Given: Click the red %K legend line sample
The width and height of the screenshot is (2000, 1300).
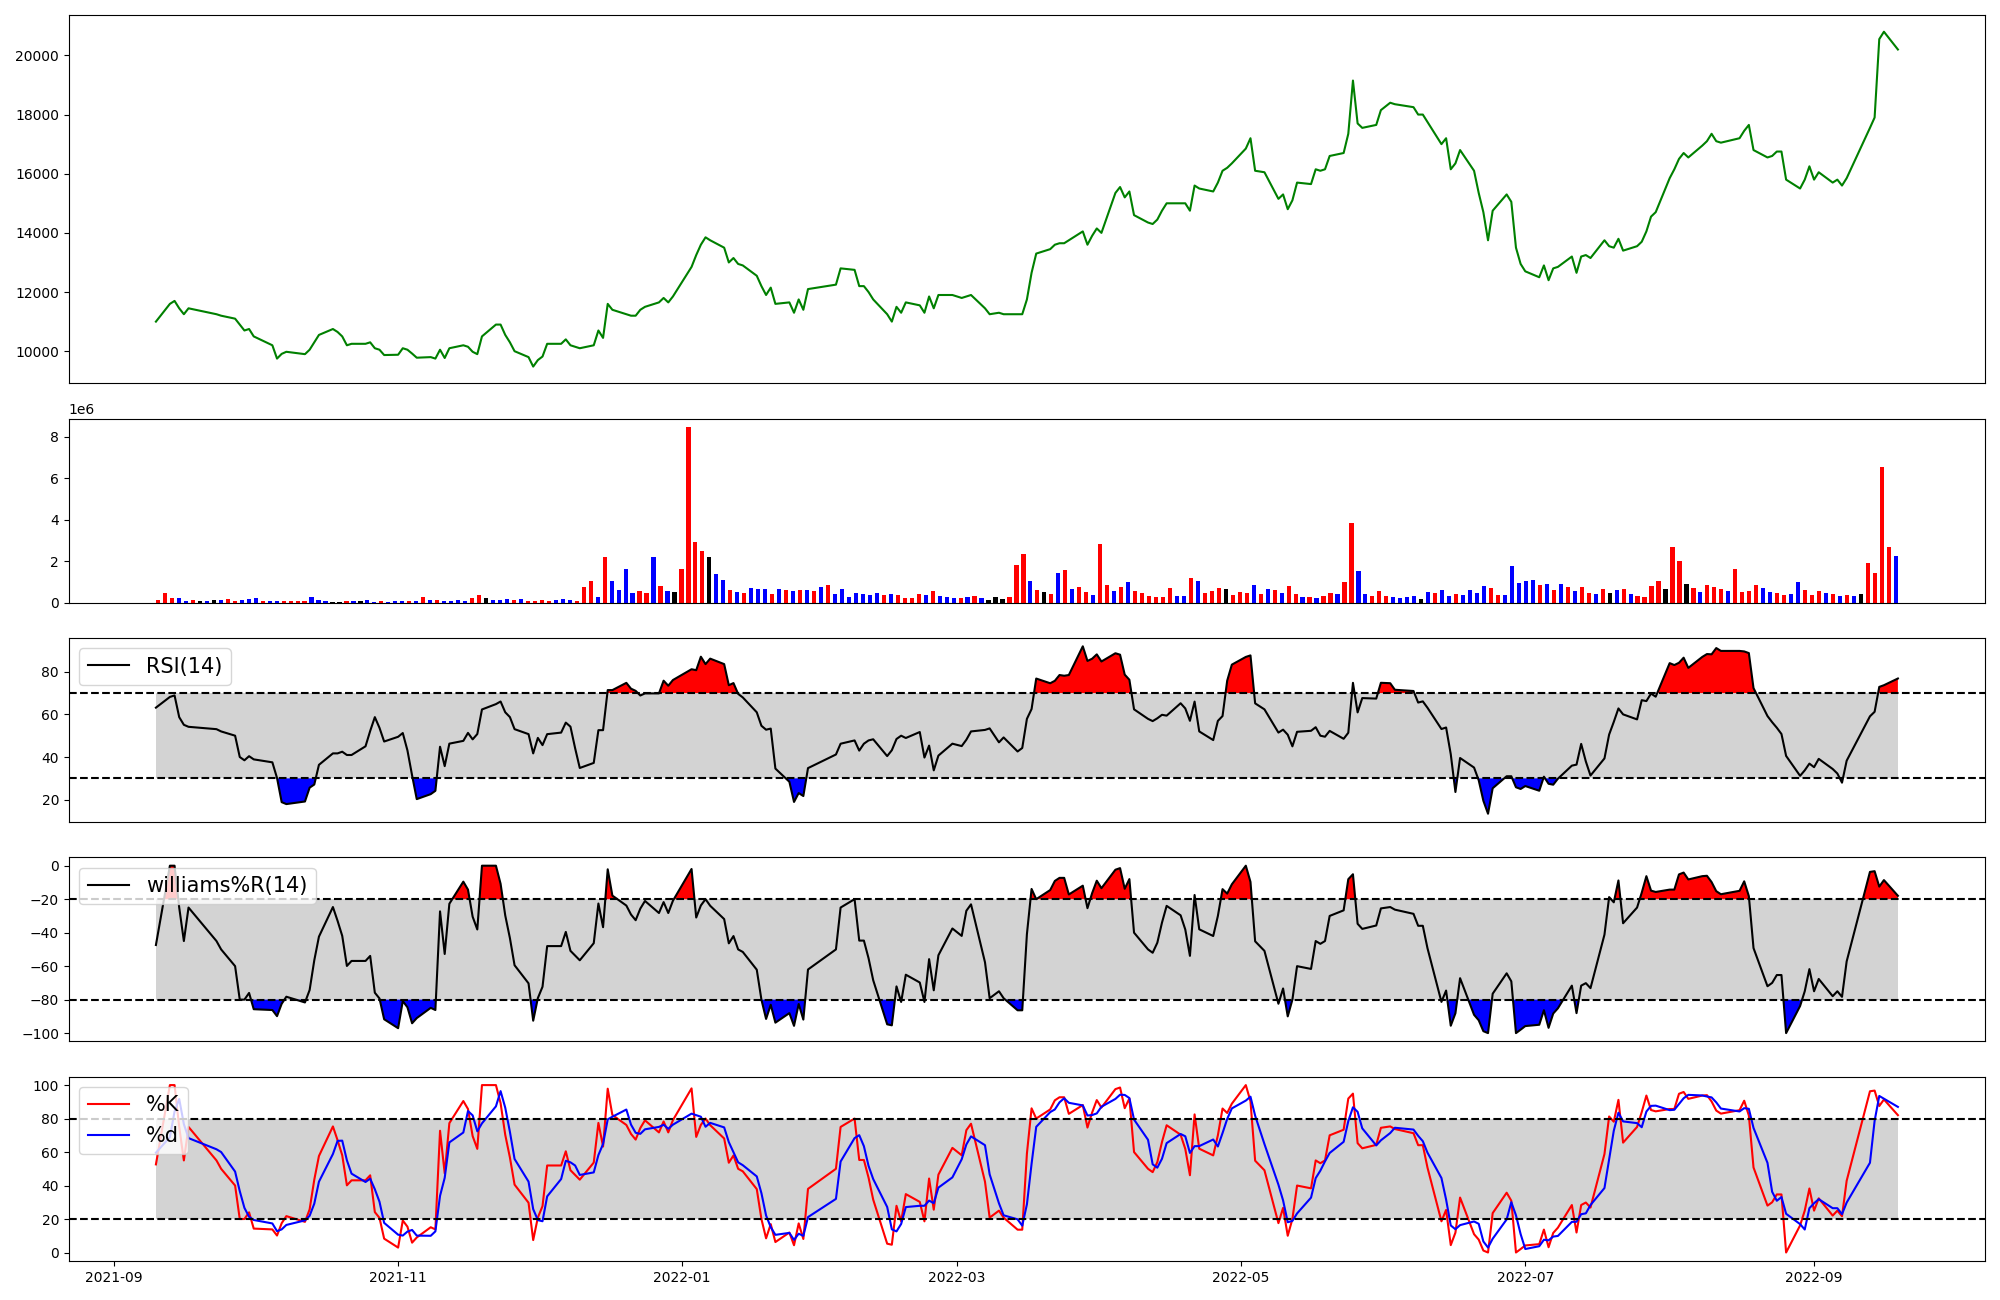Looking at the screenshot, I should pyautogui.click(x=109, y=1104).
